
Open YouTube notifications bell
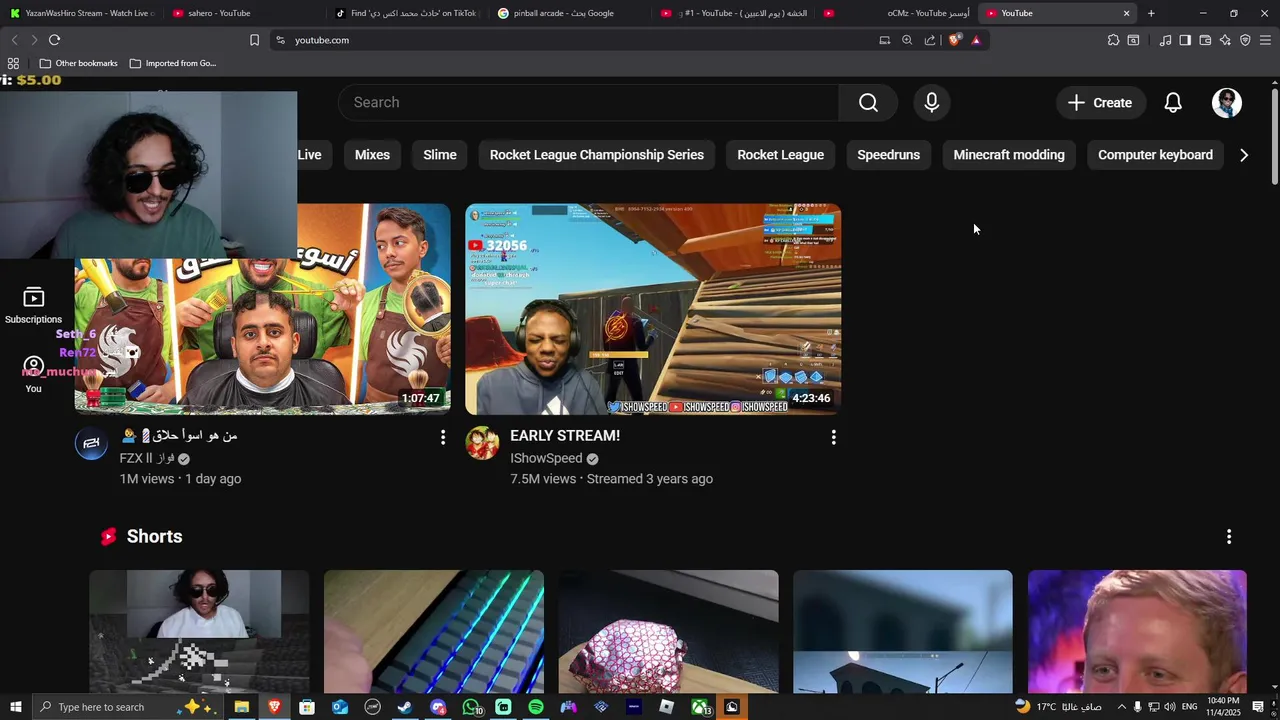coord(1173,103)
